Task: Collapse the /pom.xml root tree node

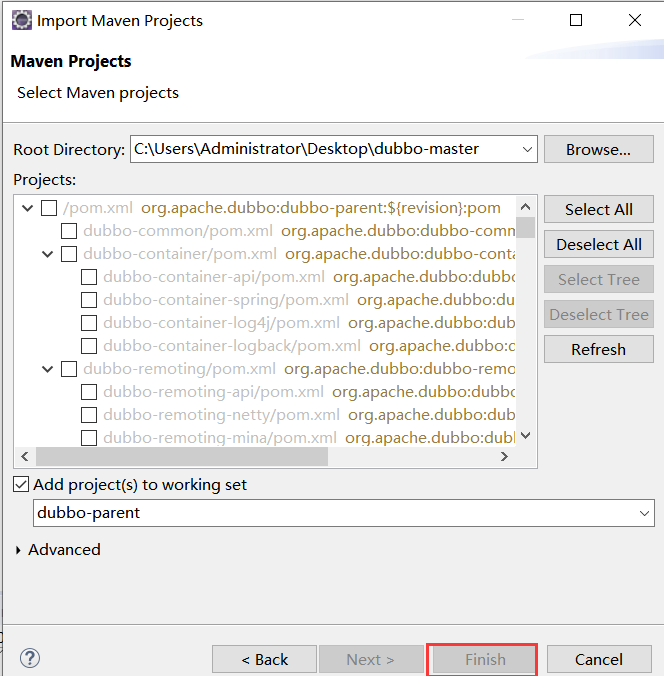Action: click(x=28, y=208)
